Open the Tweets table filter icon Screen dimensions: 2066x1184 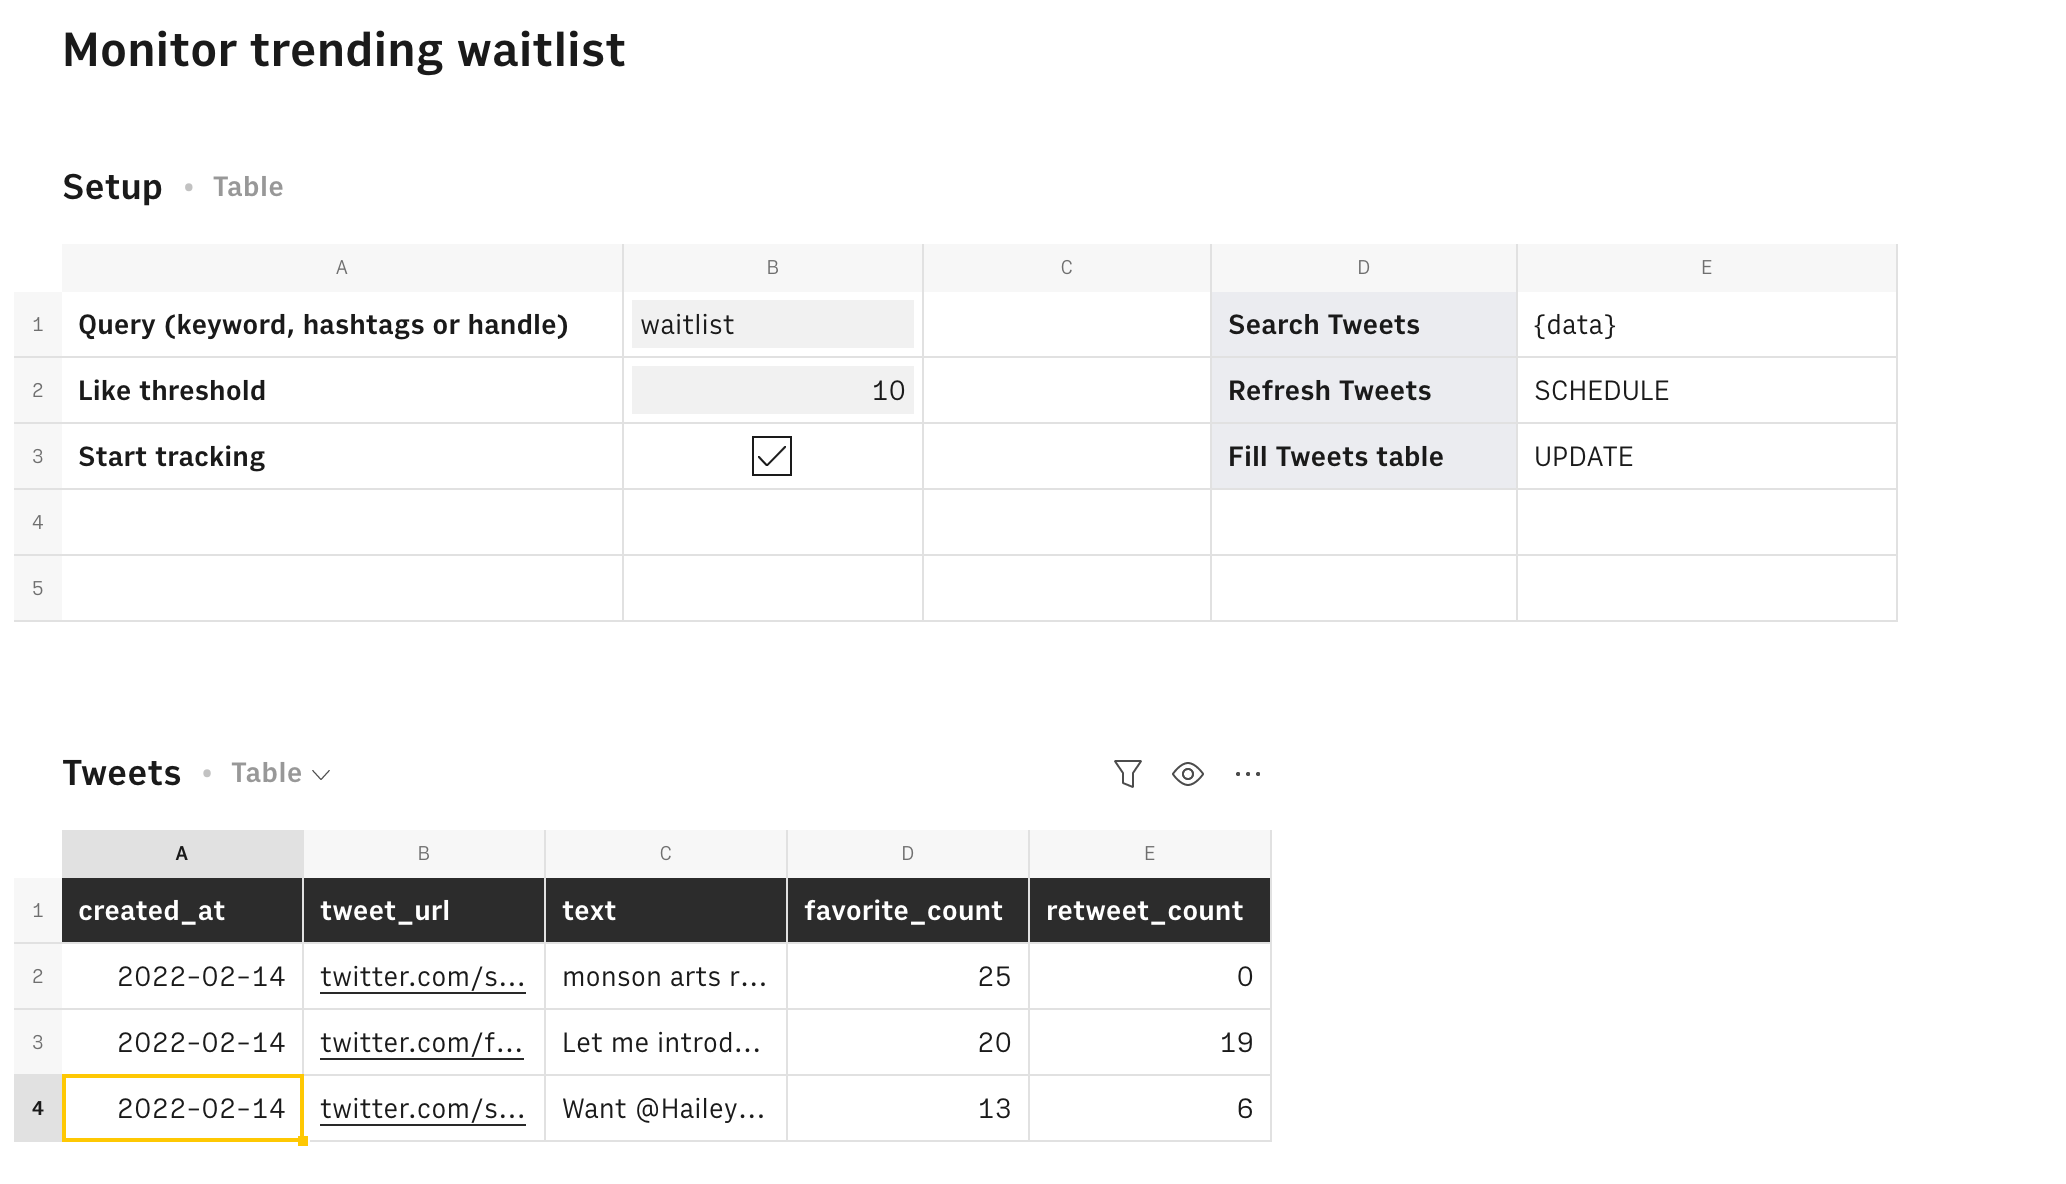1127,774
